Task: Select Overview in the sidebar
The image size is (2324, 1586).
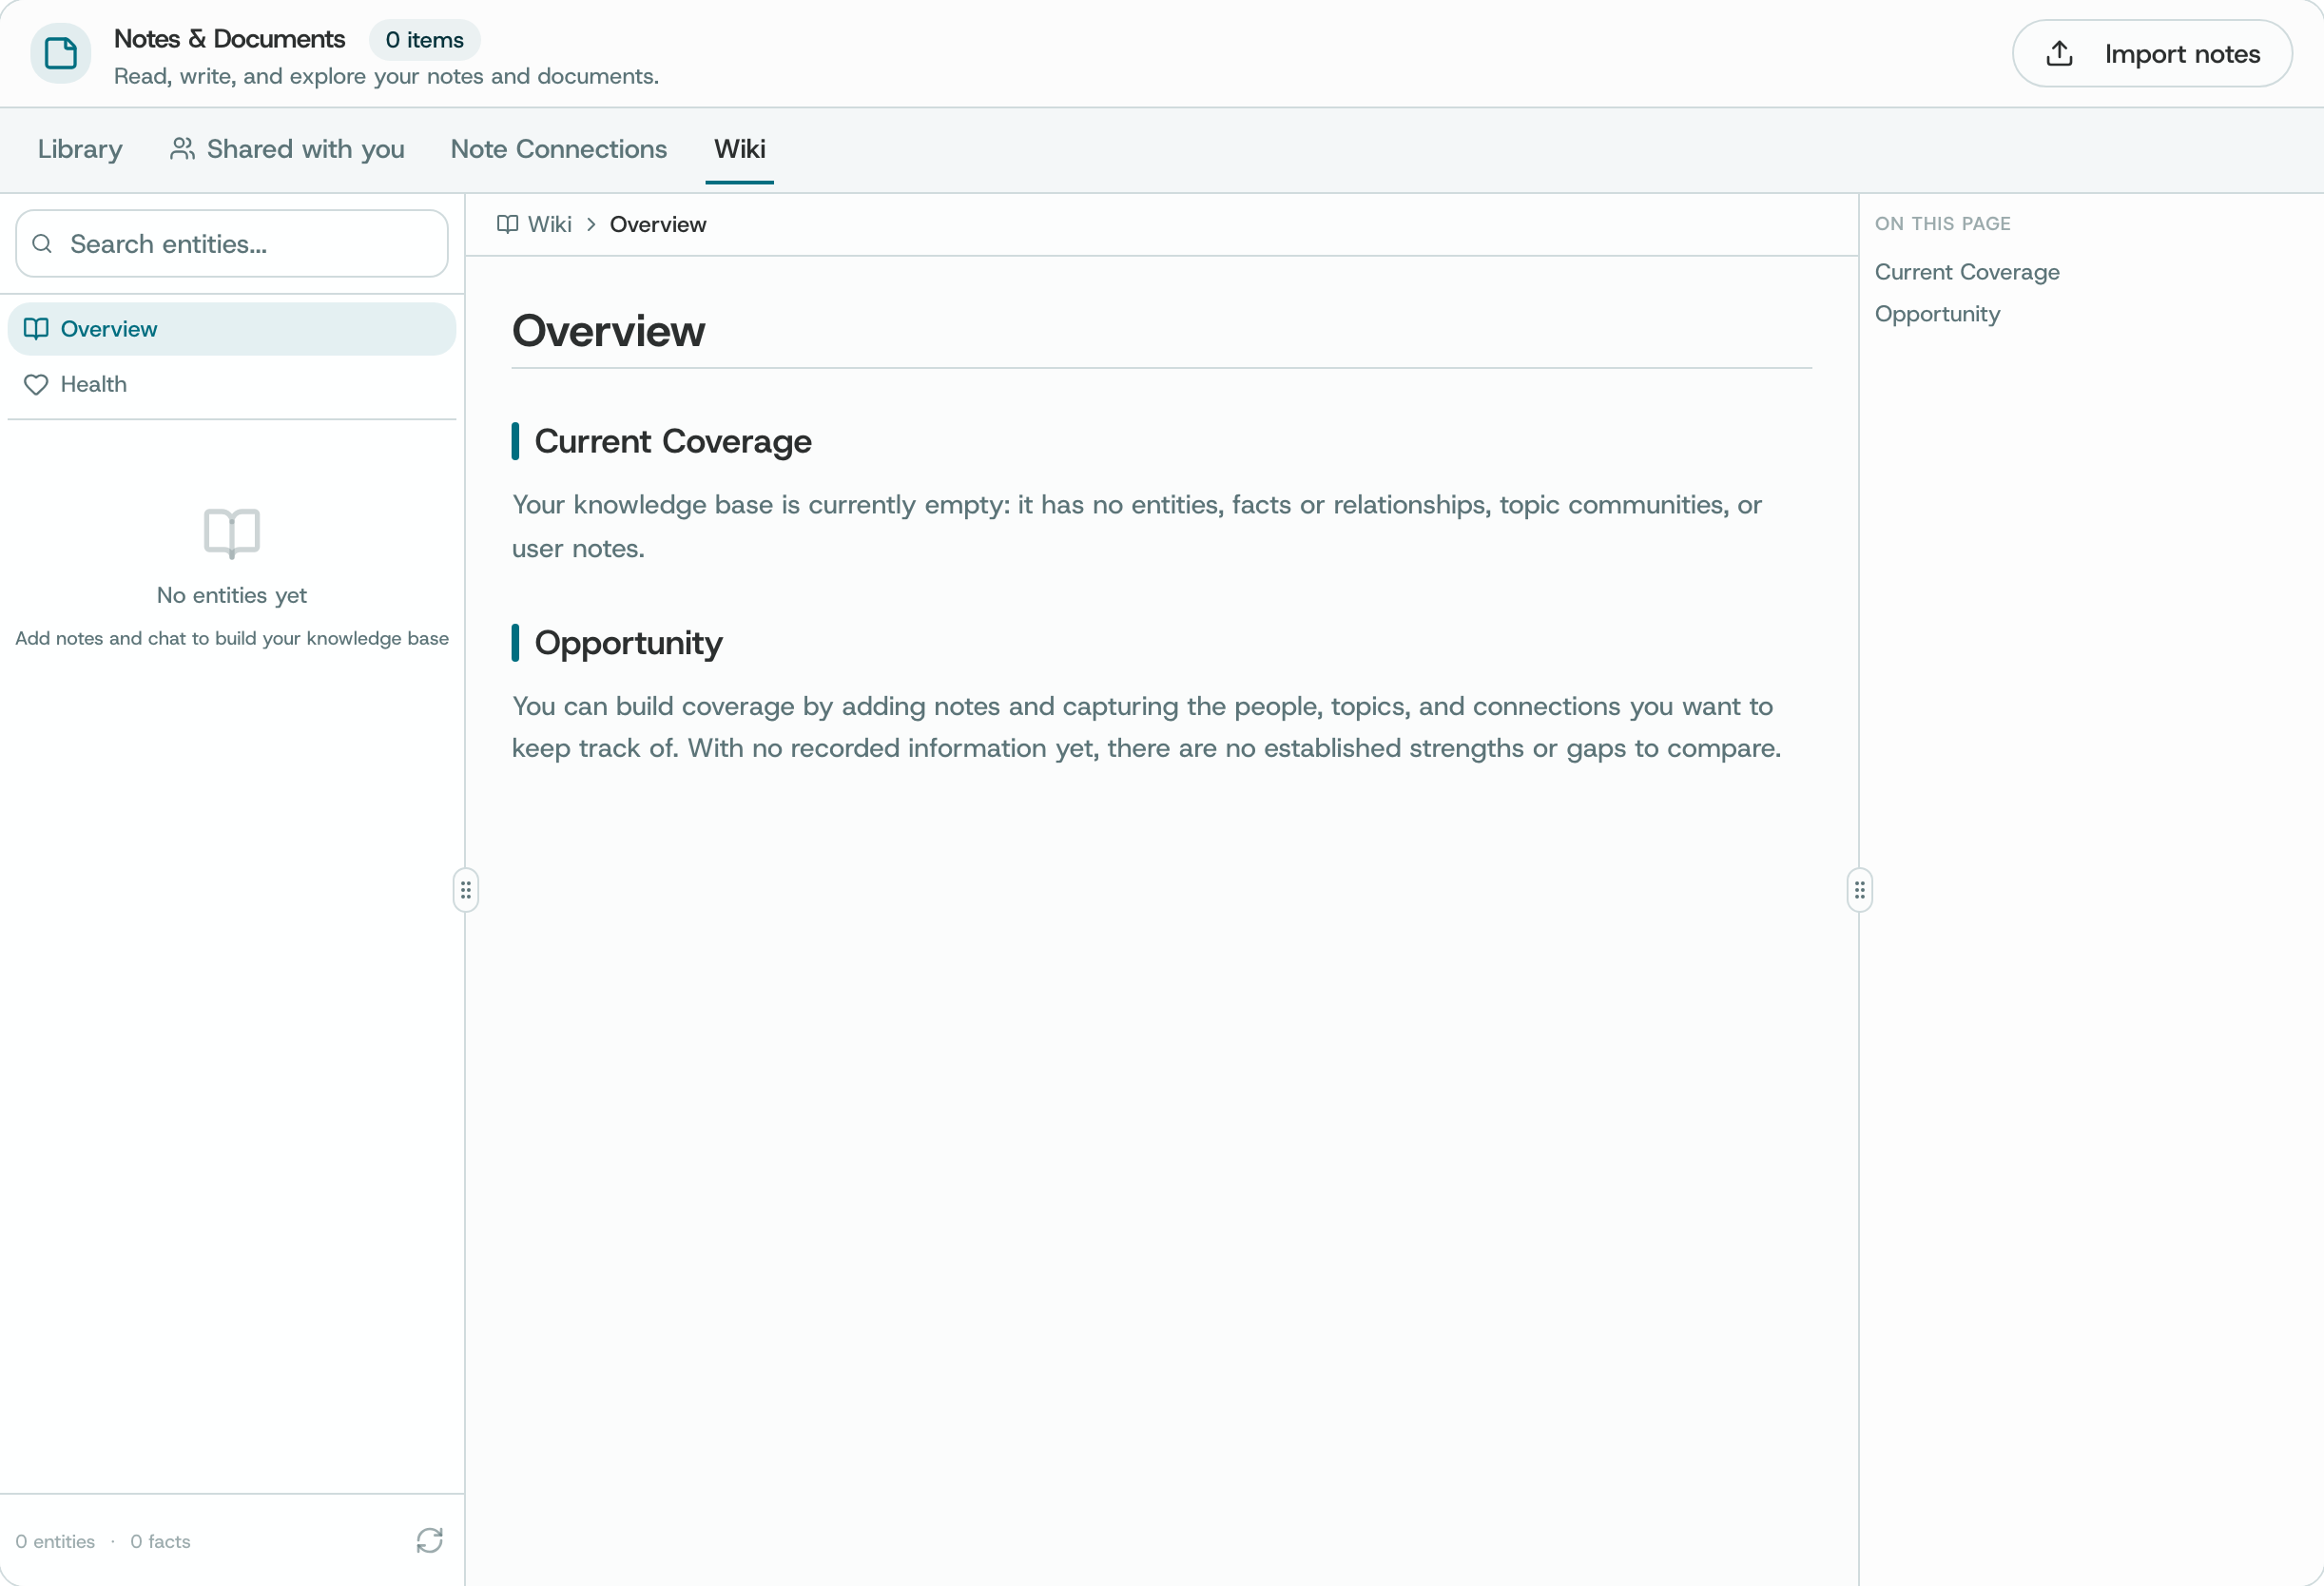Action: tap(232, 329)
